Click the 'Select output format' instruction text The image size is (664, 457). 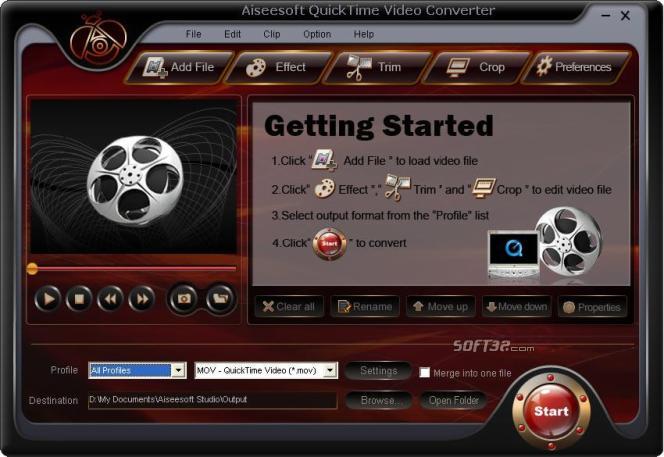[380, 216]
